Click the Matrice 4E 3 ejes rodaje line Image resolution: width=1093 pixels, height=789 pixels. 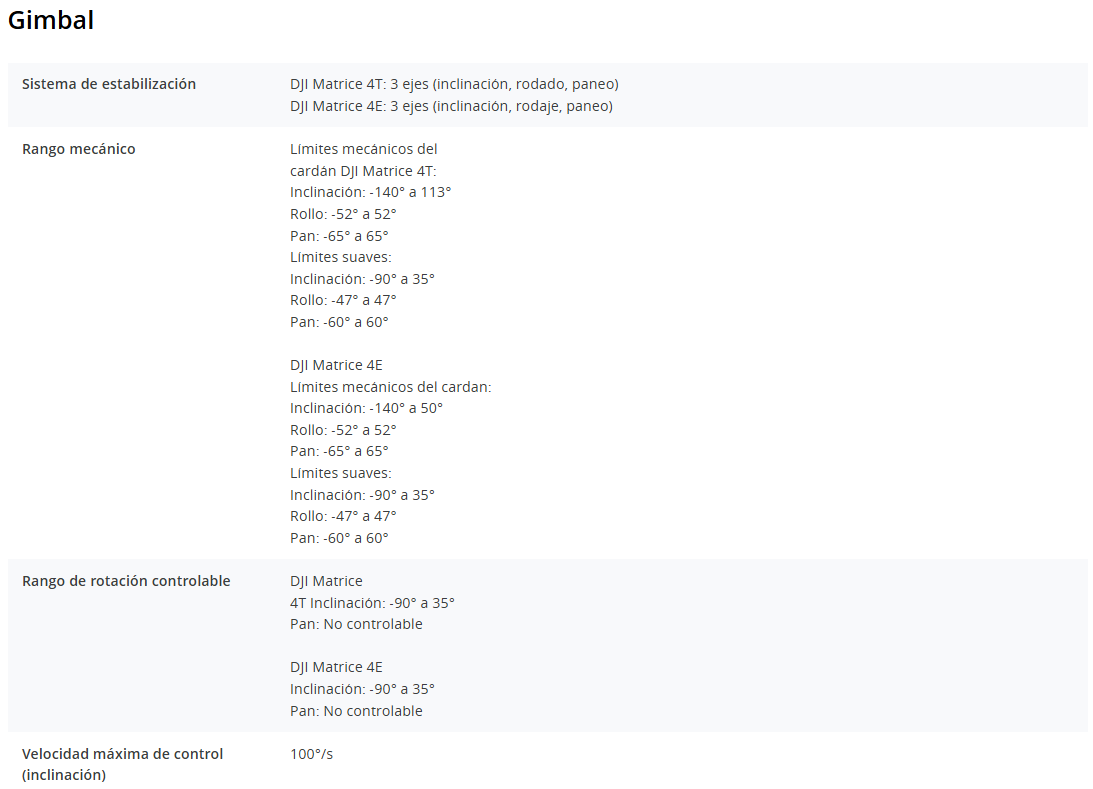tap(451, 106)
